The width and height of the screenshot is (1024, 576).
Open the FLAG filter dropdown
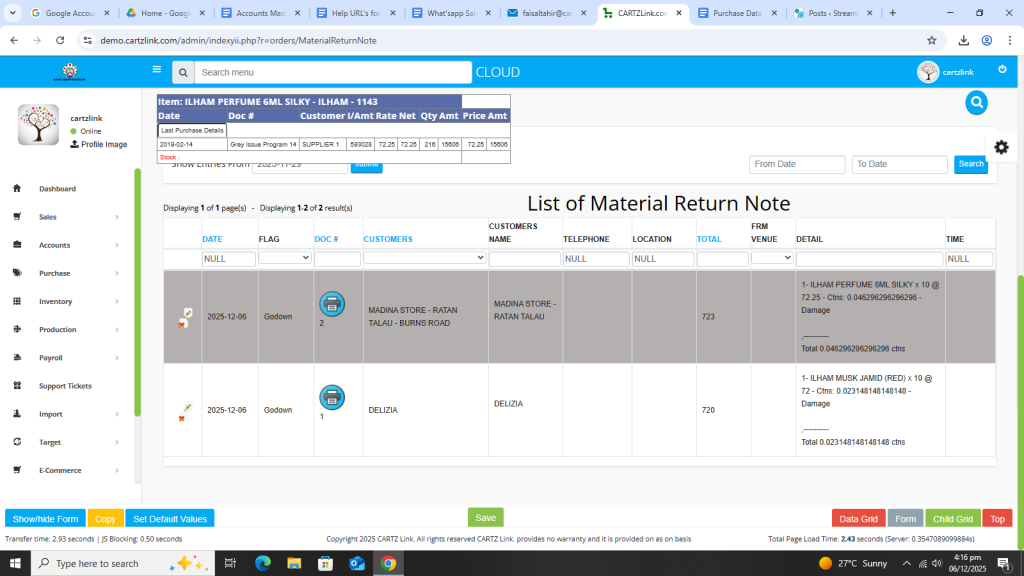(x=284, y=258)
